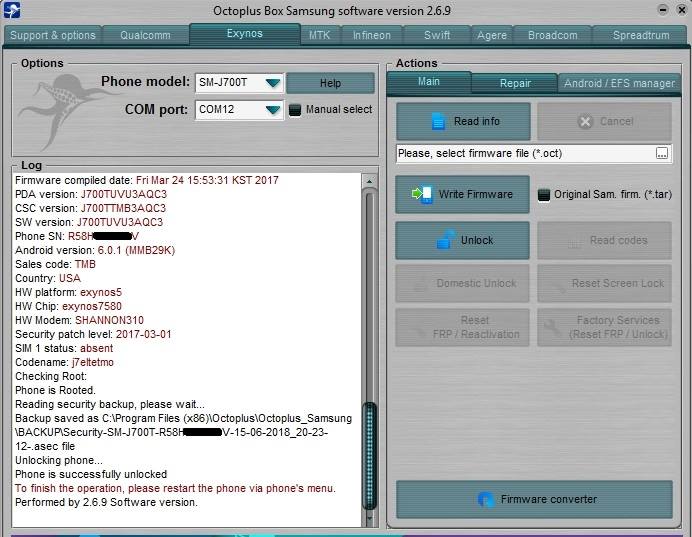Click the Write Firmware button

click(463, 194)
